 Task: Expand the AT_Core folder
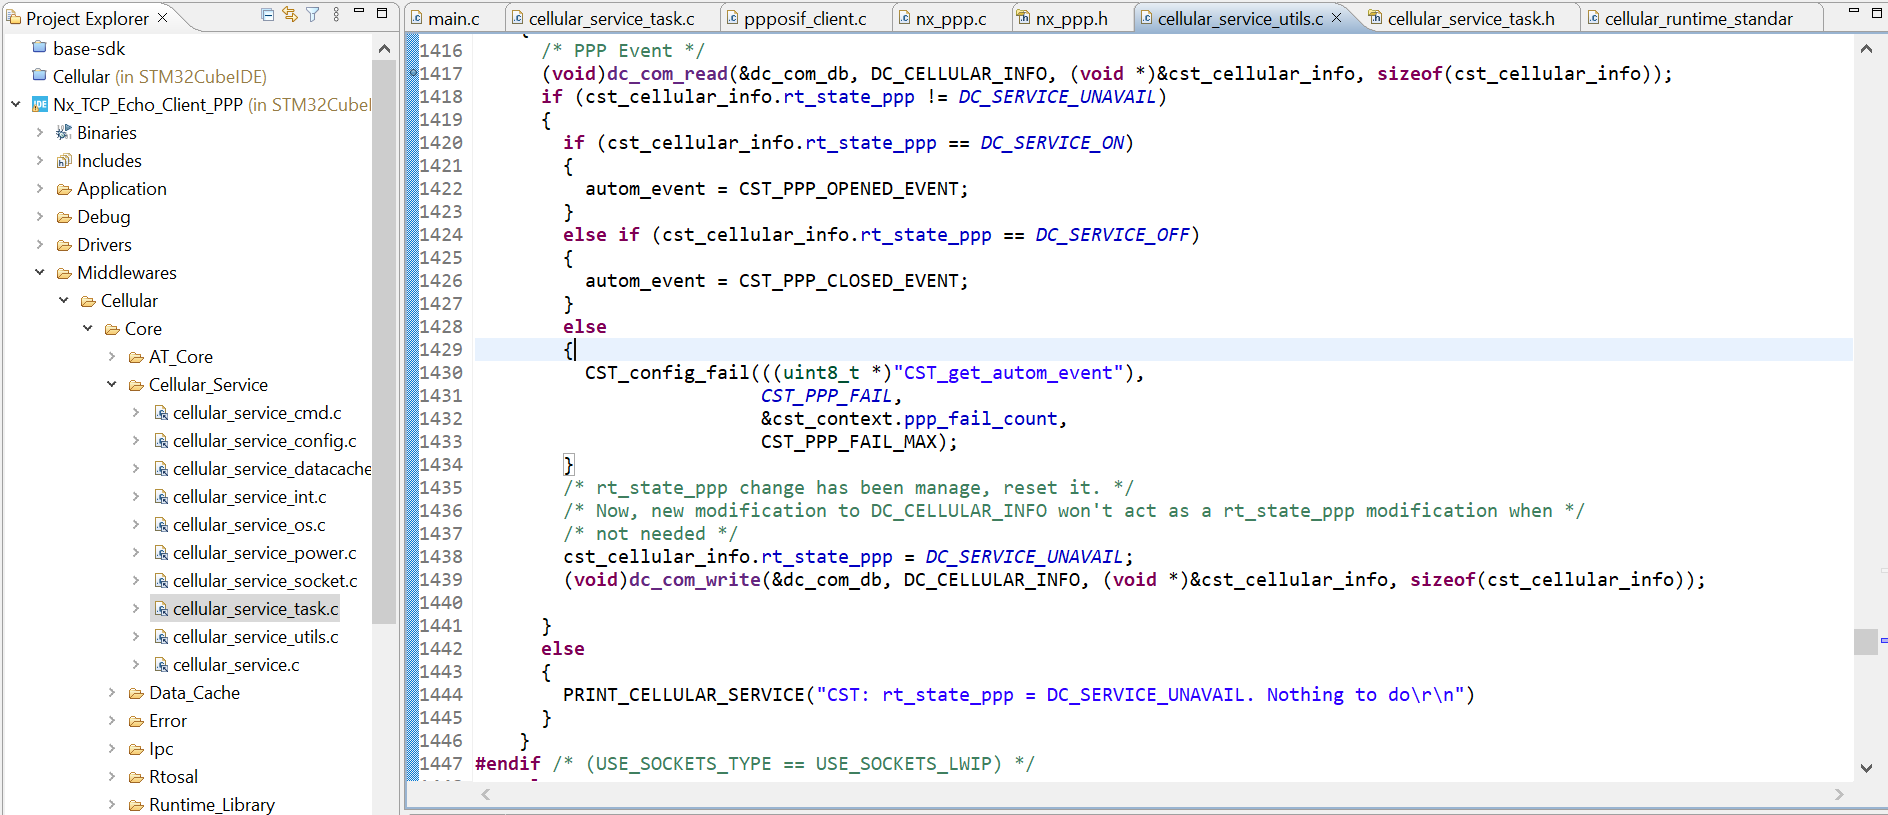[112, 356]
